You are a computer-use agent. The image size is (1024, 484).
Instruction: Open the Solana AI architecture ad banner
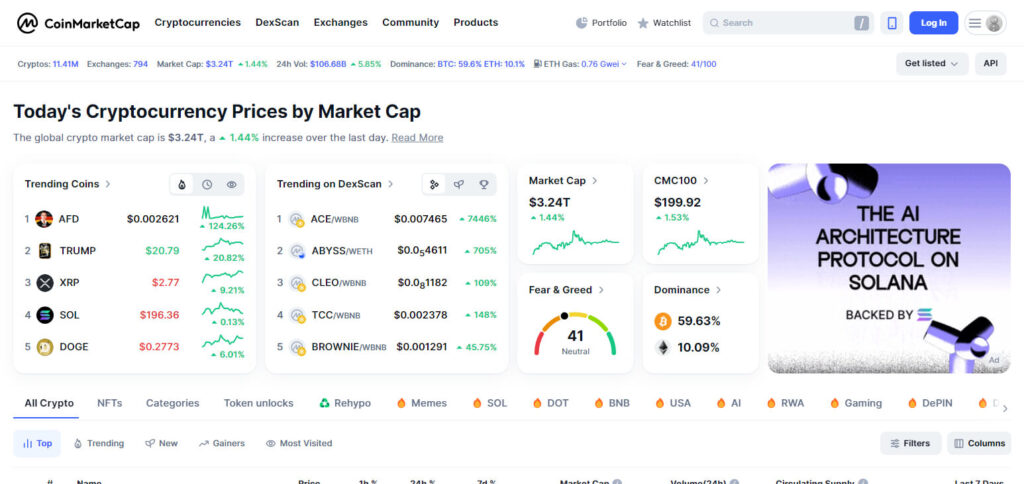889,268
